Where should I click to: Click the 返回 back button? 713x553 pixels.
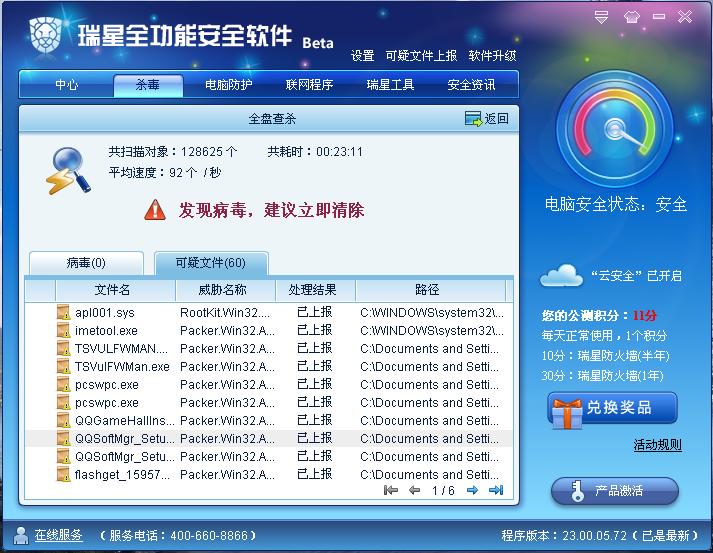[x=487, y=119]
